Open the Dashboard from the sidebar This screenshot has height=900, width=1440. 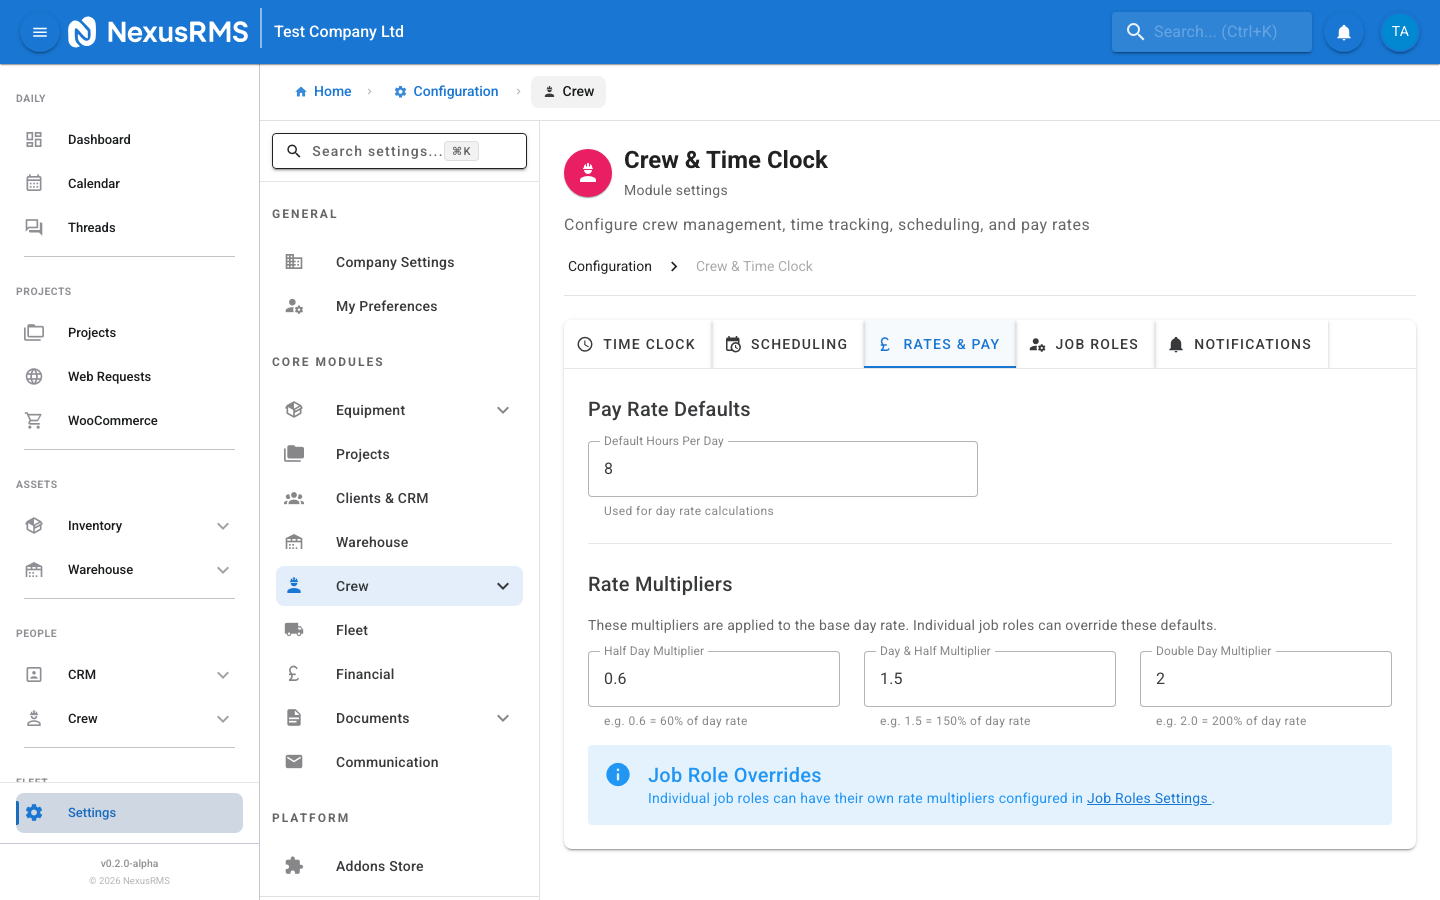click(99, 139)
